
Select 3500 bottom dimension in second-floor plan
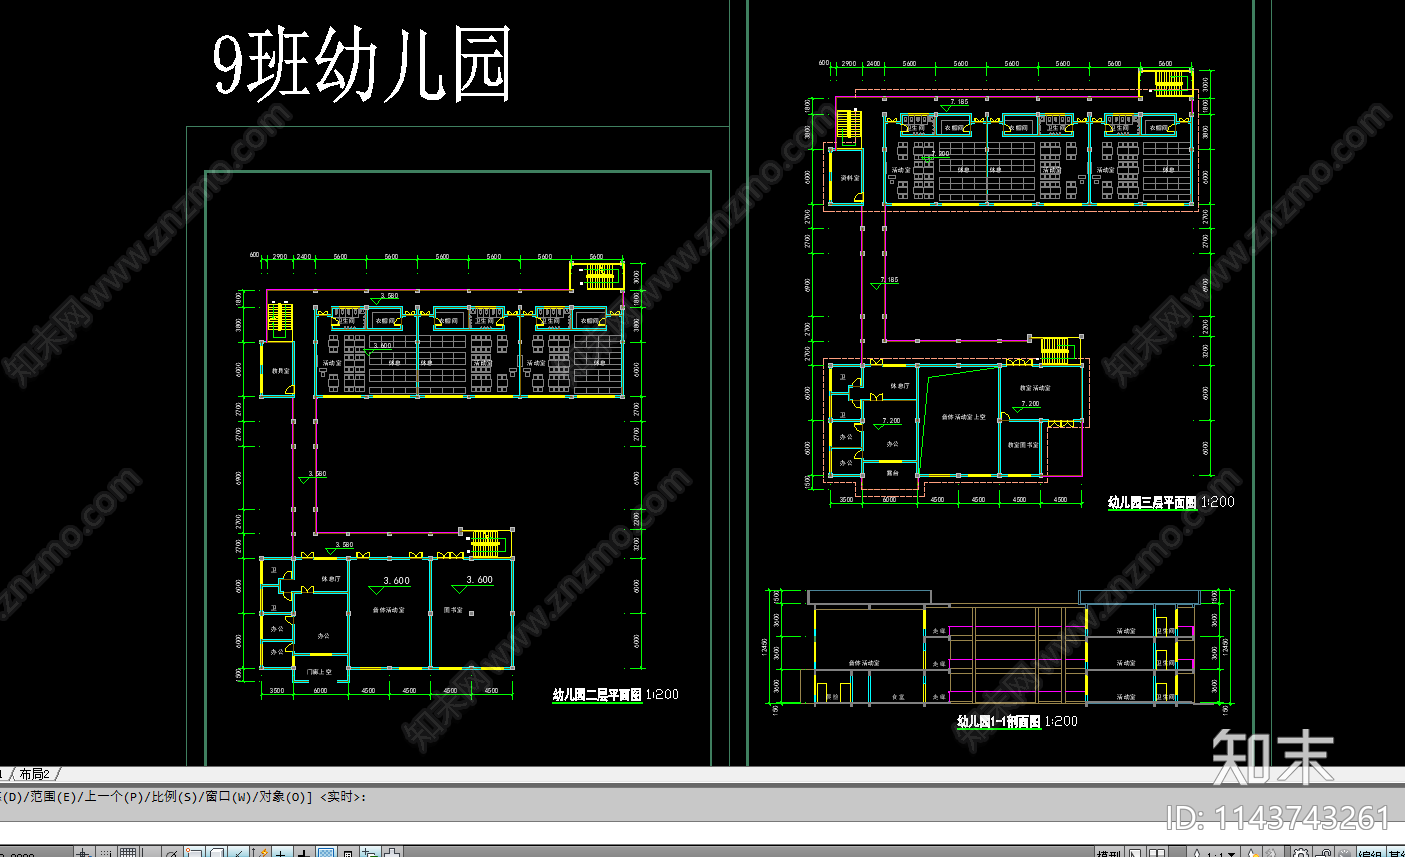pyautogui.click(x=277, y=690)
